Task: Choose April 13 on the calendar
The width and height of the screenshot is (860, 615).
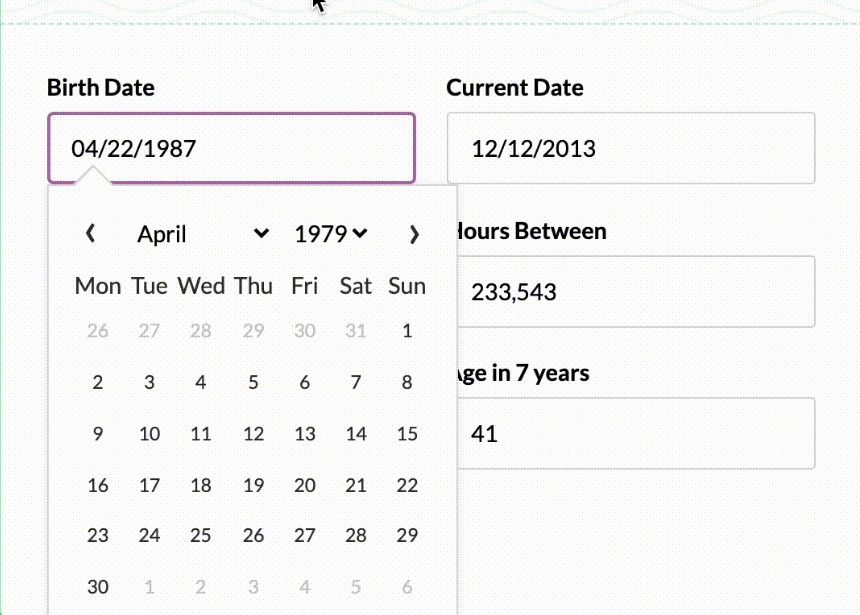Action: tap(305, 434)
